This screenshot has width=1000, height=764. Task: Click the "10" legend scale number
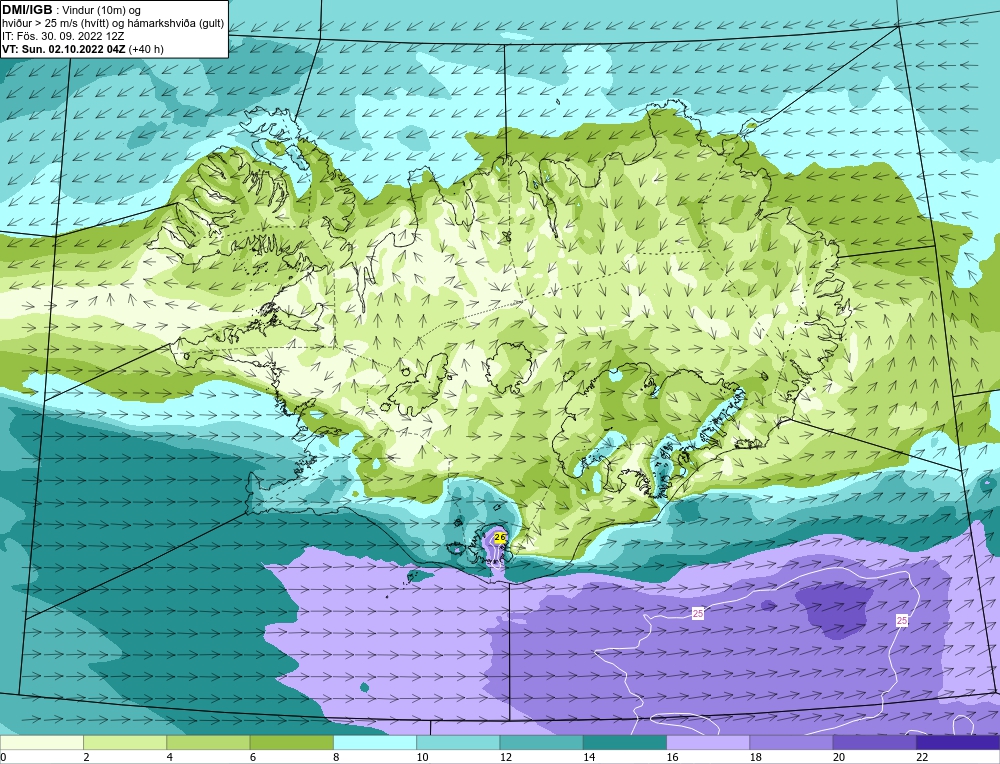coord(422,758)
